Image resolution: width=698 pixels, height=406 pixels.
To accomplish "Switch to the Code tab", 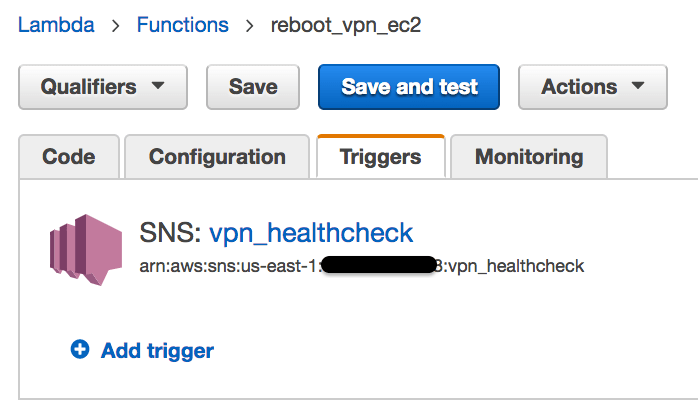I will click(69, 157).
